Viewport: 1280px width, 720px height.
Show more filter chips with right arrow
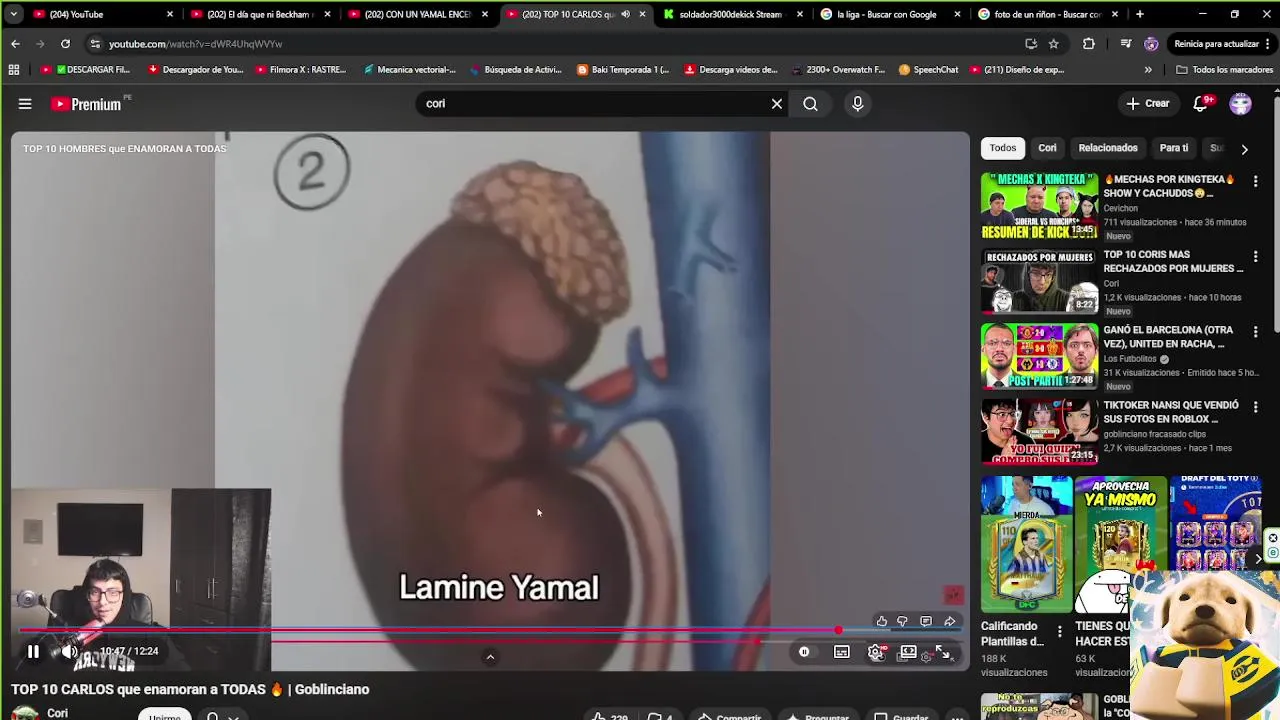click(x=1244, y=149)
